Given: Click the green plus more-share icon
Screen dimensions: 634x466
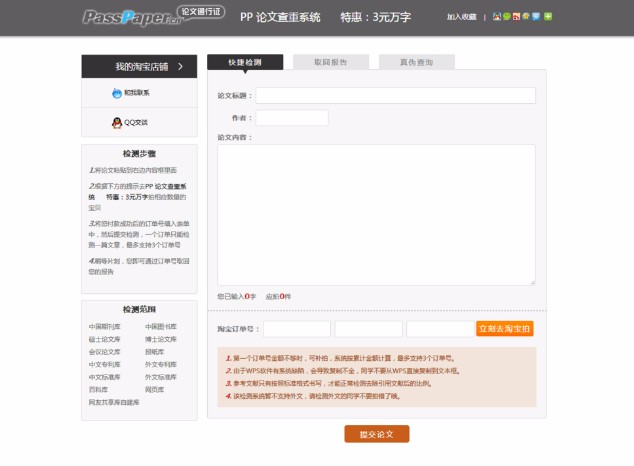Looking at the screenshot, I should (548, 17).
